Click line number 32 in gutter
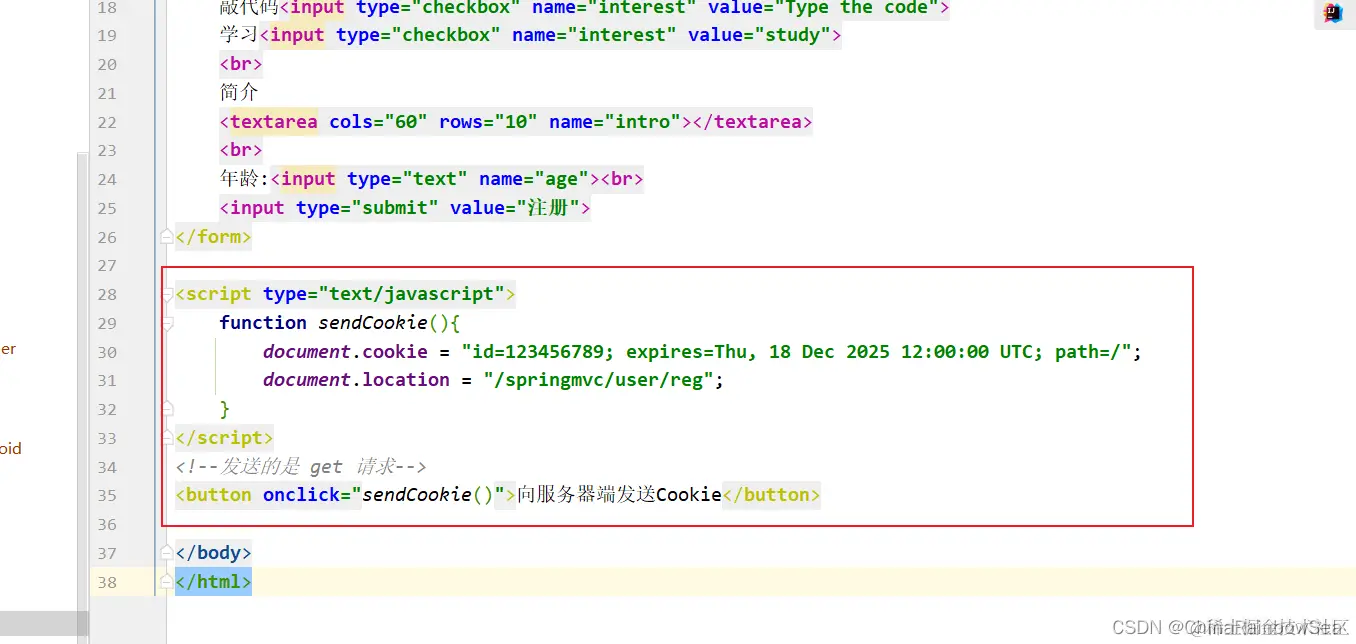 pos(106,410)
